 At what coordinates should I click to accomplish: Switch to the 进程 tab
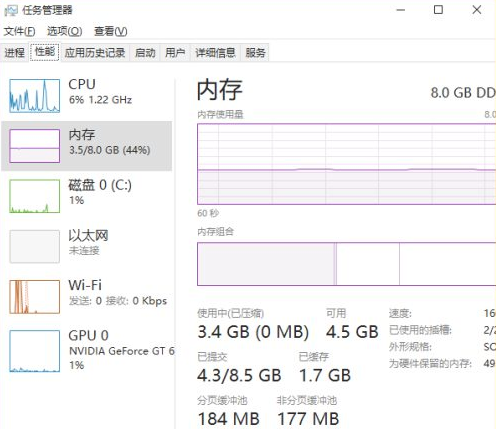pos(15,52)
